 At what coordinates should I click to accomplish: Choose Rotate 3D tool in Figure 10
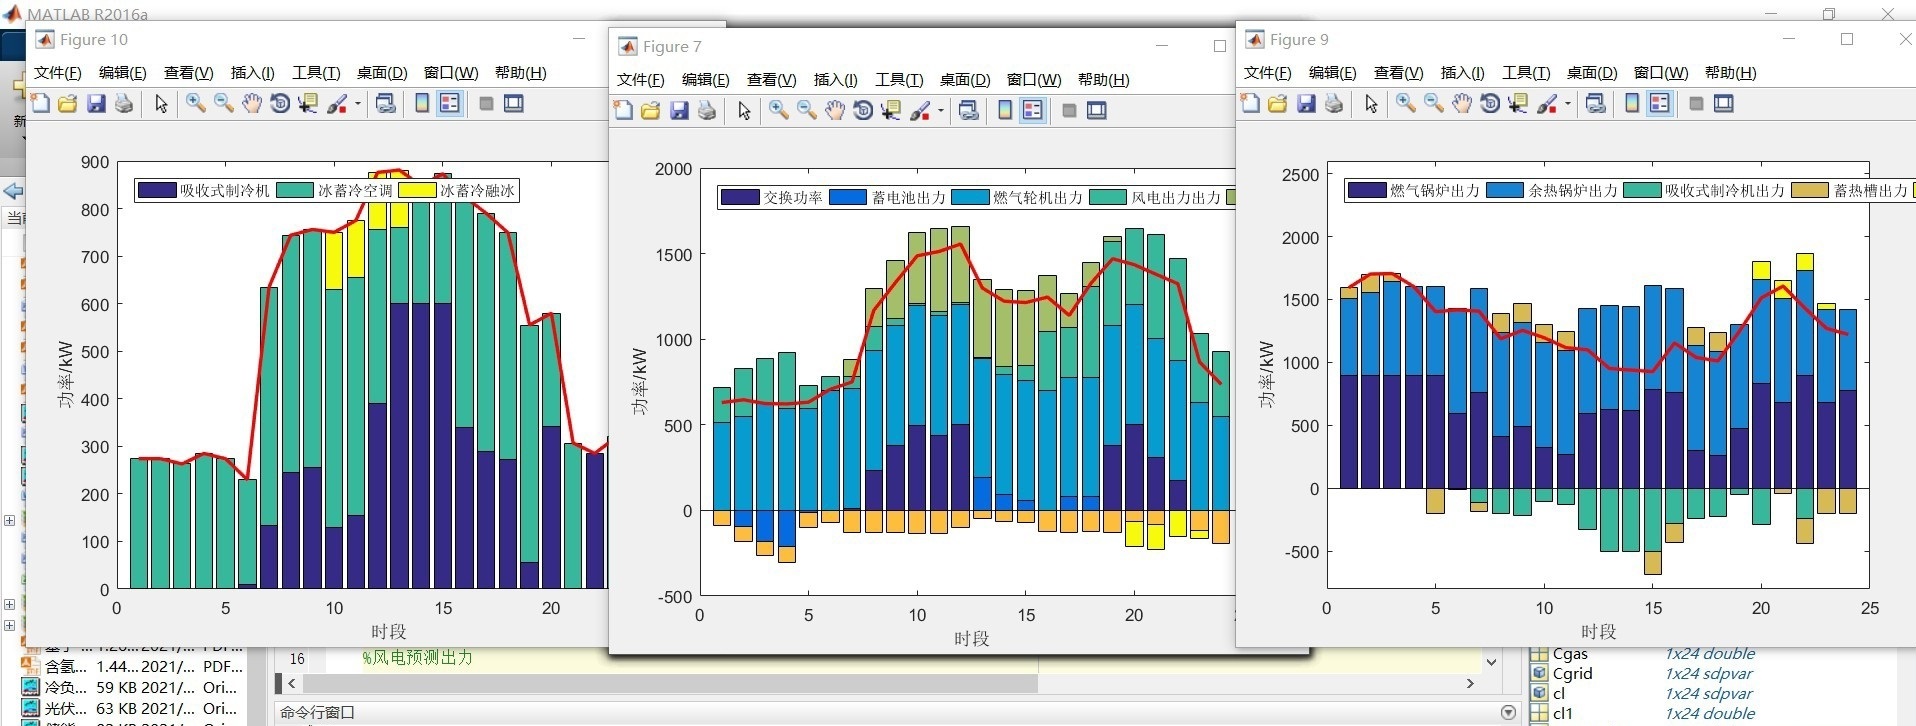point(280,103)
